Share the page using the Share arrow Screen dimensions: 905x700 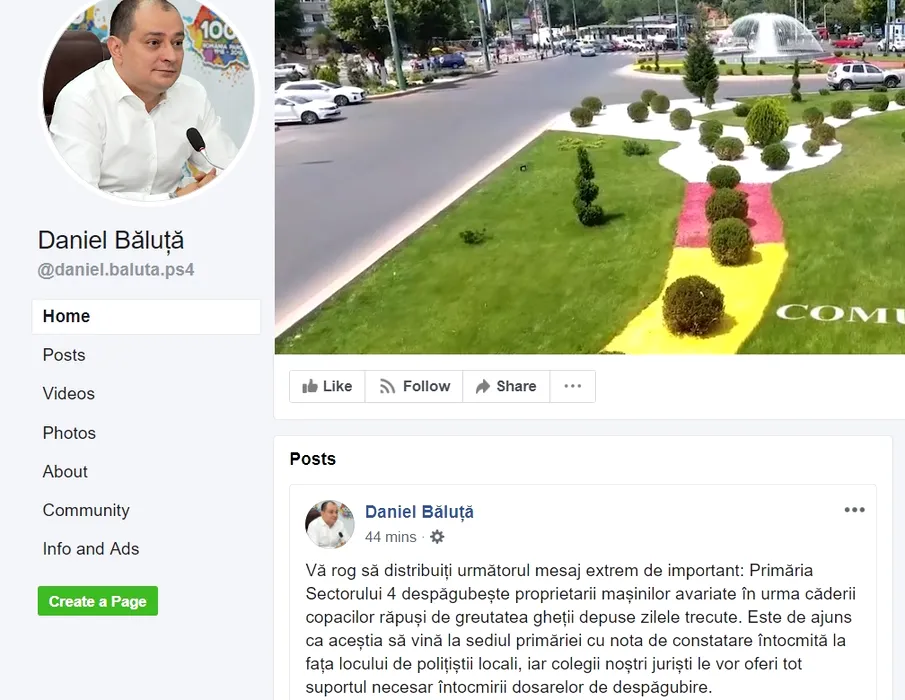(506, 386)
